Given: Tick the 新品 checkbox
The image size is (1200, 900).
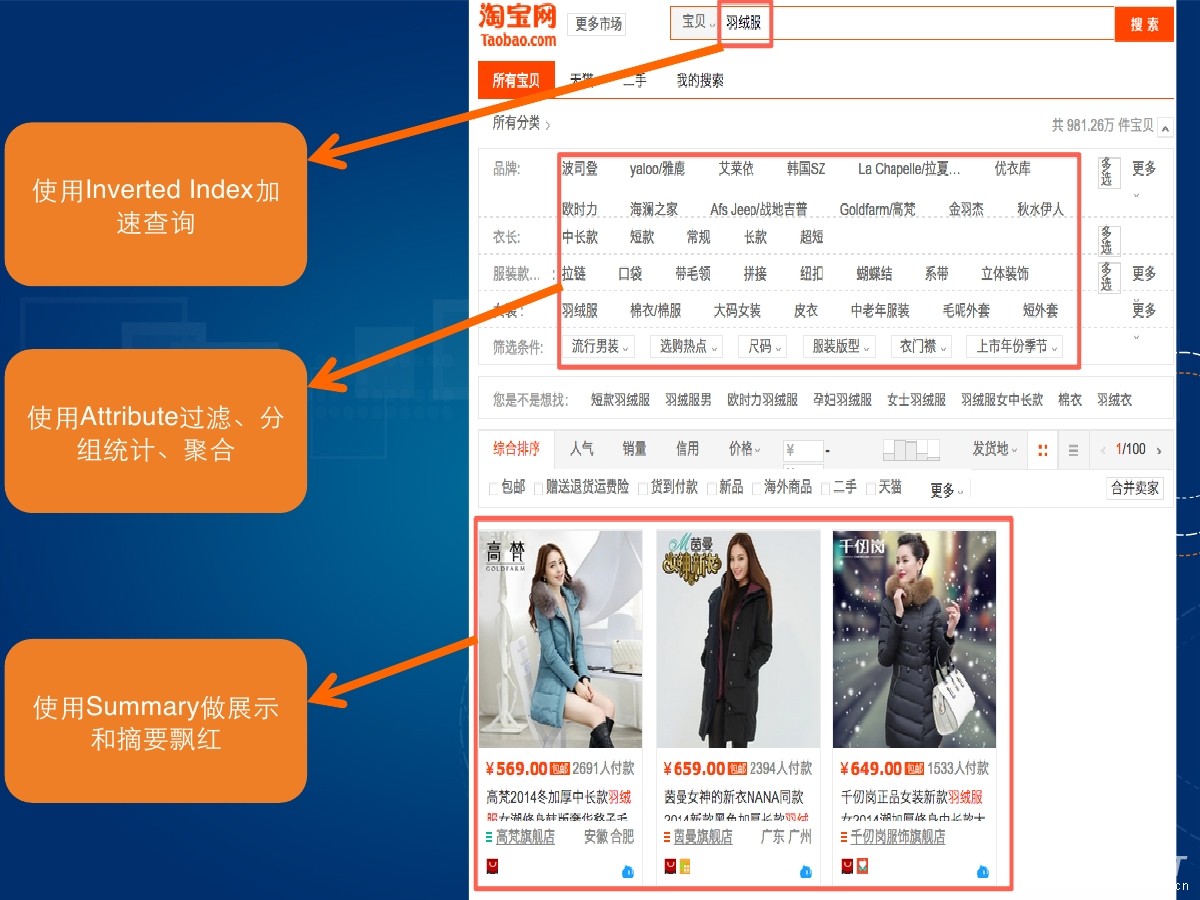Looking at the screenshot, I should 712,489.
